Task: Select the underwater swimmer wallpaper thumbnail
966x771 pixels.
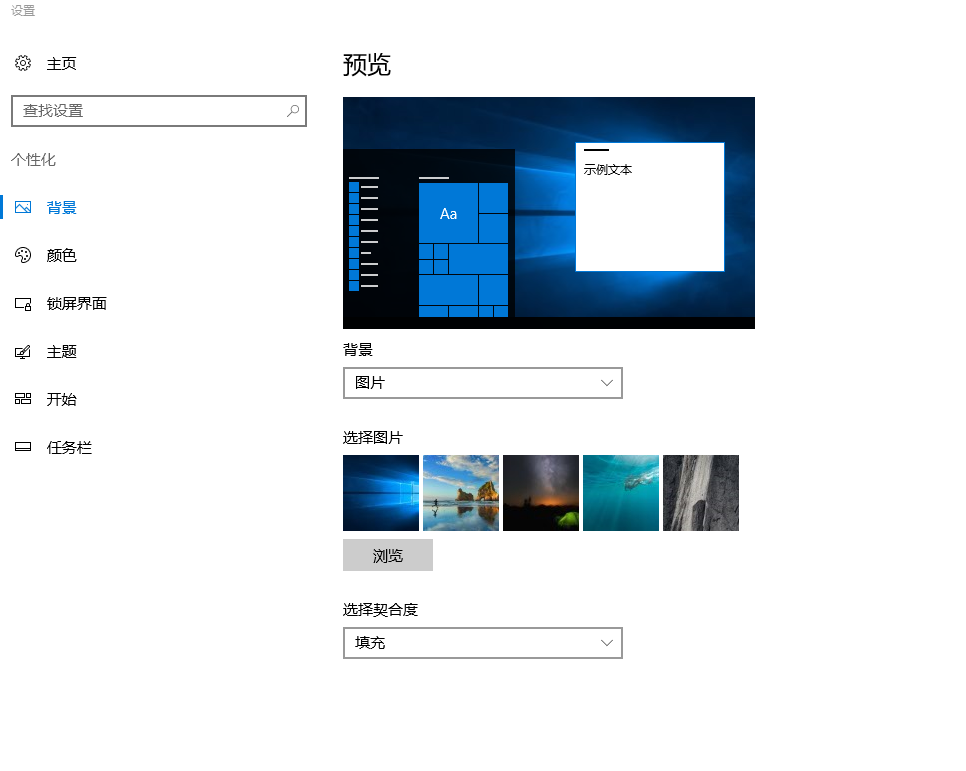Action: coord(621,493)
